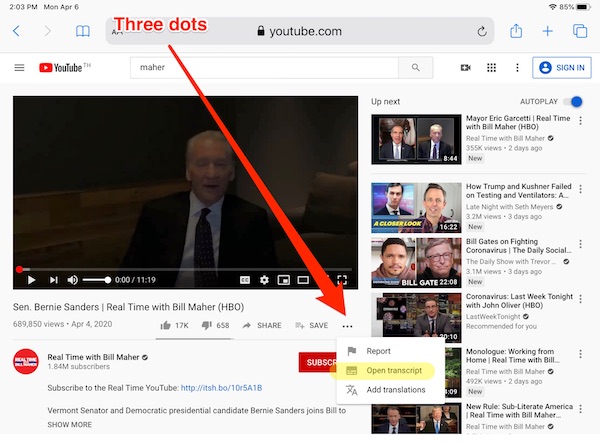Open New Rule: Sub-Literate America title
Image resolution: width=600 pixels, height=446 pixels.
click(519, 411)
